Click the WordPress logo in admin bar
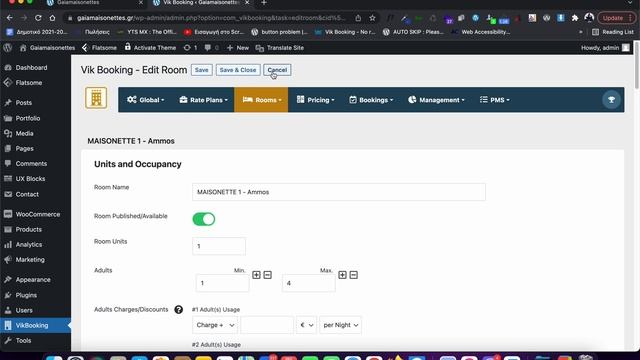 click(7, 48)
